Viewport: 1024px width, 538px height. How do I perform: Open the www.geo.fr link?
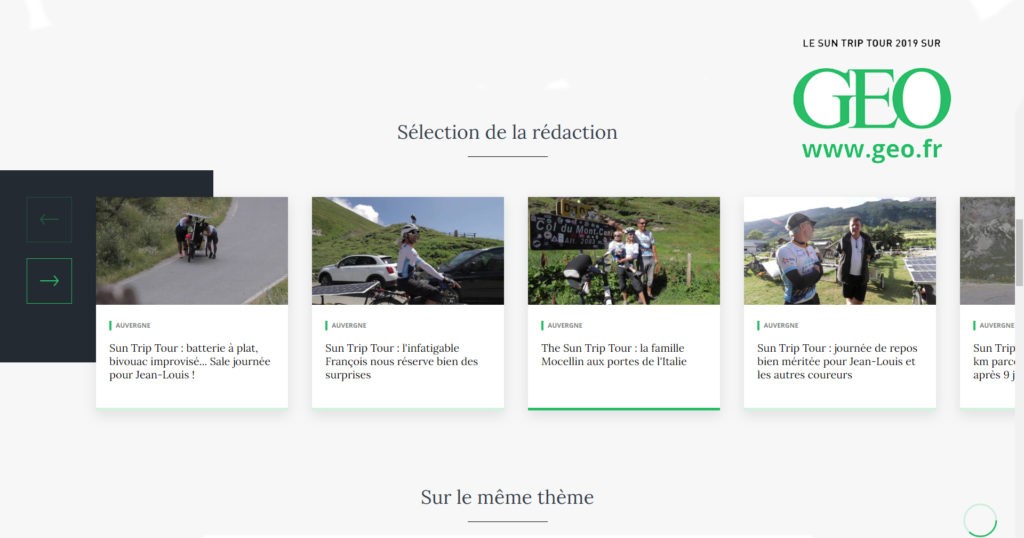click(871, 150)
